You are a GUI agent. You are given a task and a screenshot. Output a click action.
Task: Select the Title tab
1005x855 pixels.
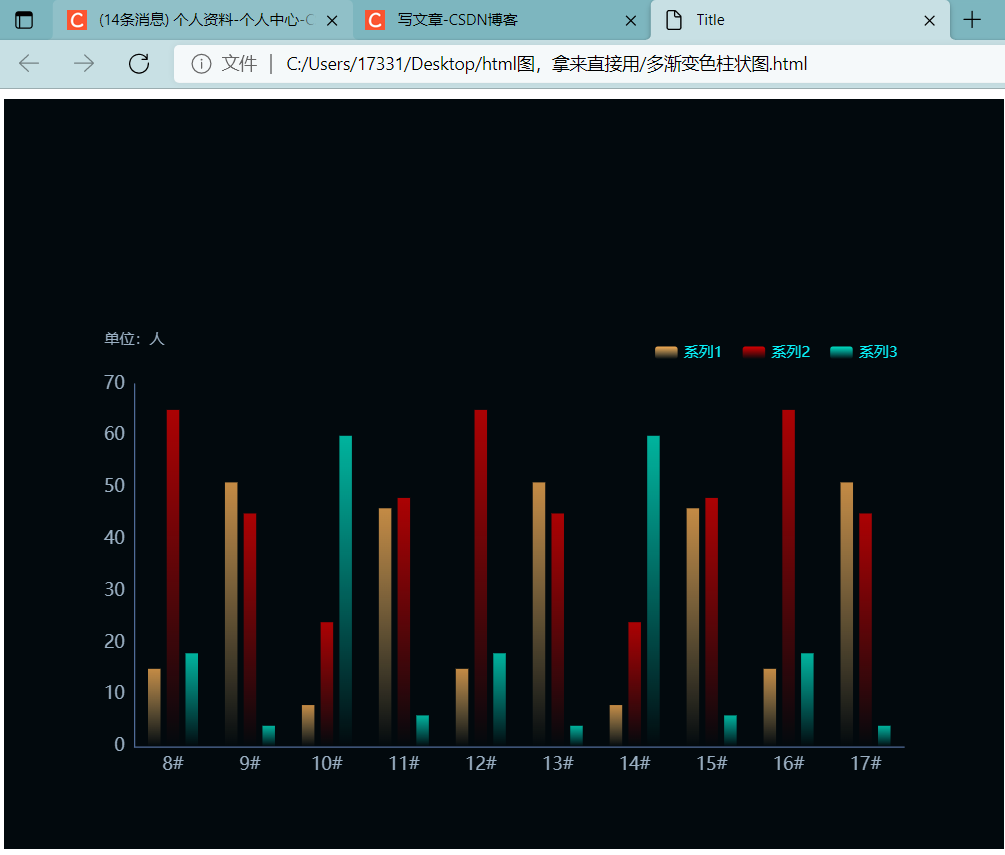(x=801, y=21)
